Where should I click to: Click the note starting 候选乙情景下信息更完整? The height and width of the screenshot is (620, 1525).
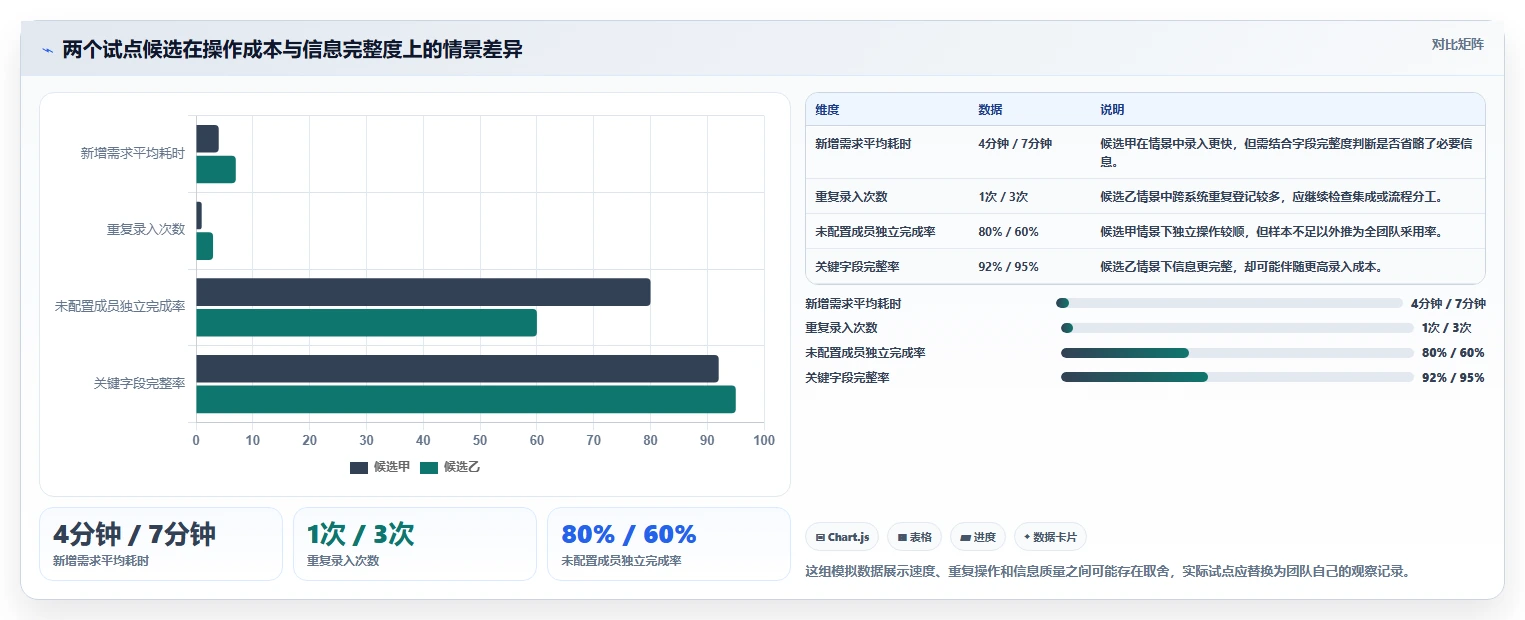coord(1241,266)
